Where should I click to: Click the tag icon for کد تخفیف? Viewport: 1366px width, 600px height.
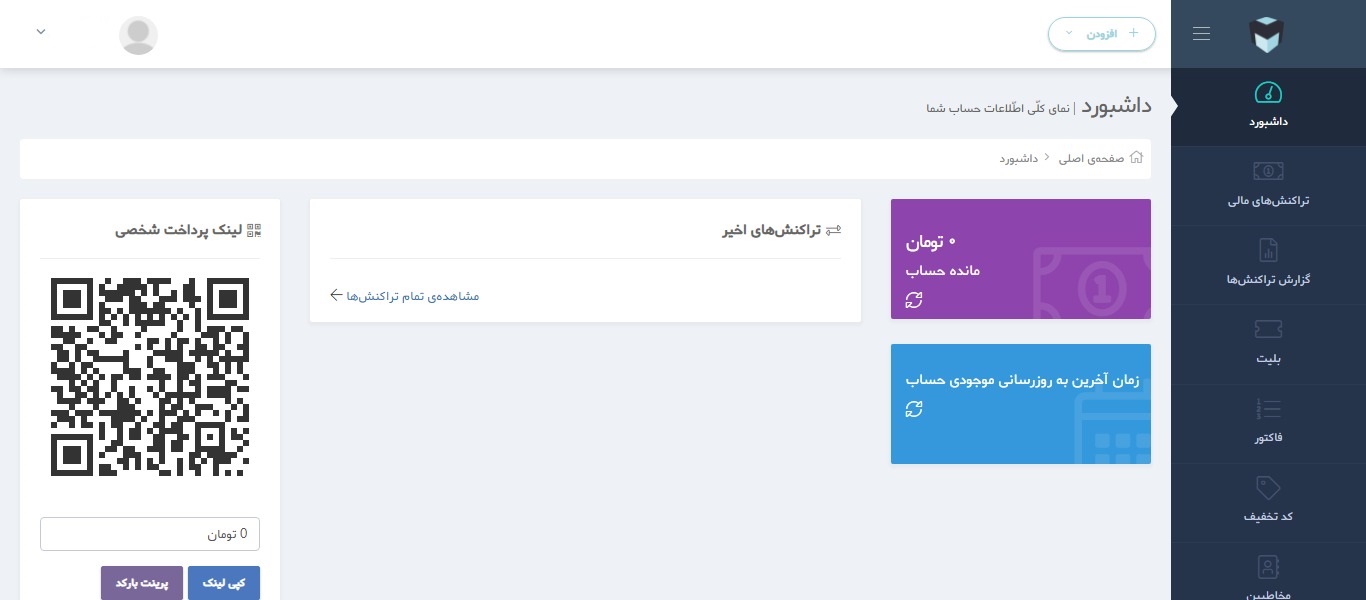point(1268,487)
